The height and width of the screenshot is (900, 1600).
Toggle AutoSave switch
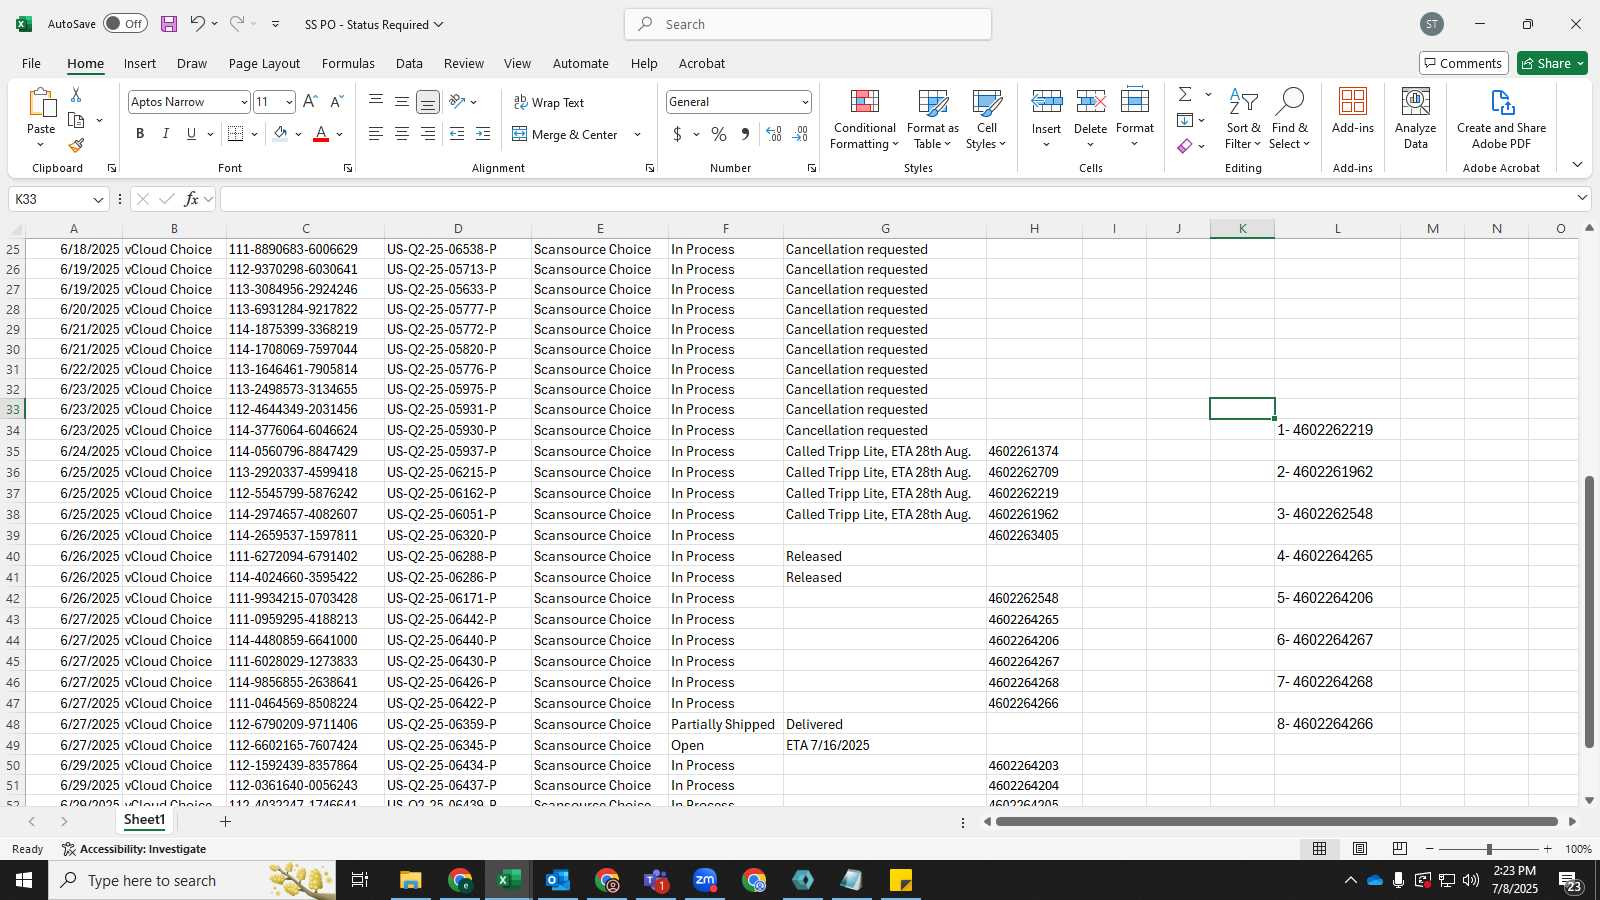[x=125, y=24]
